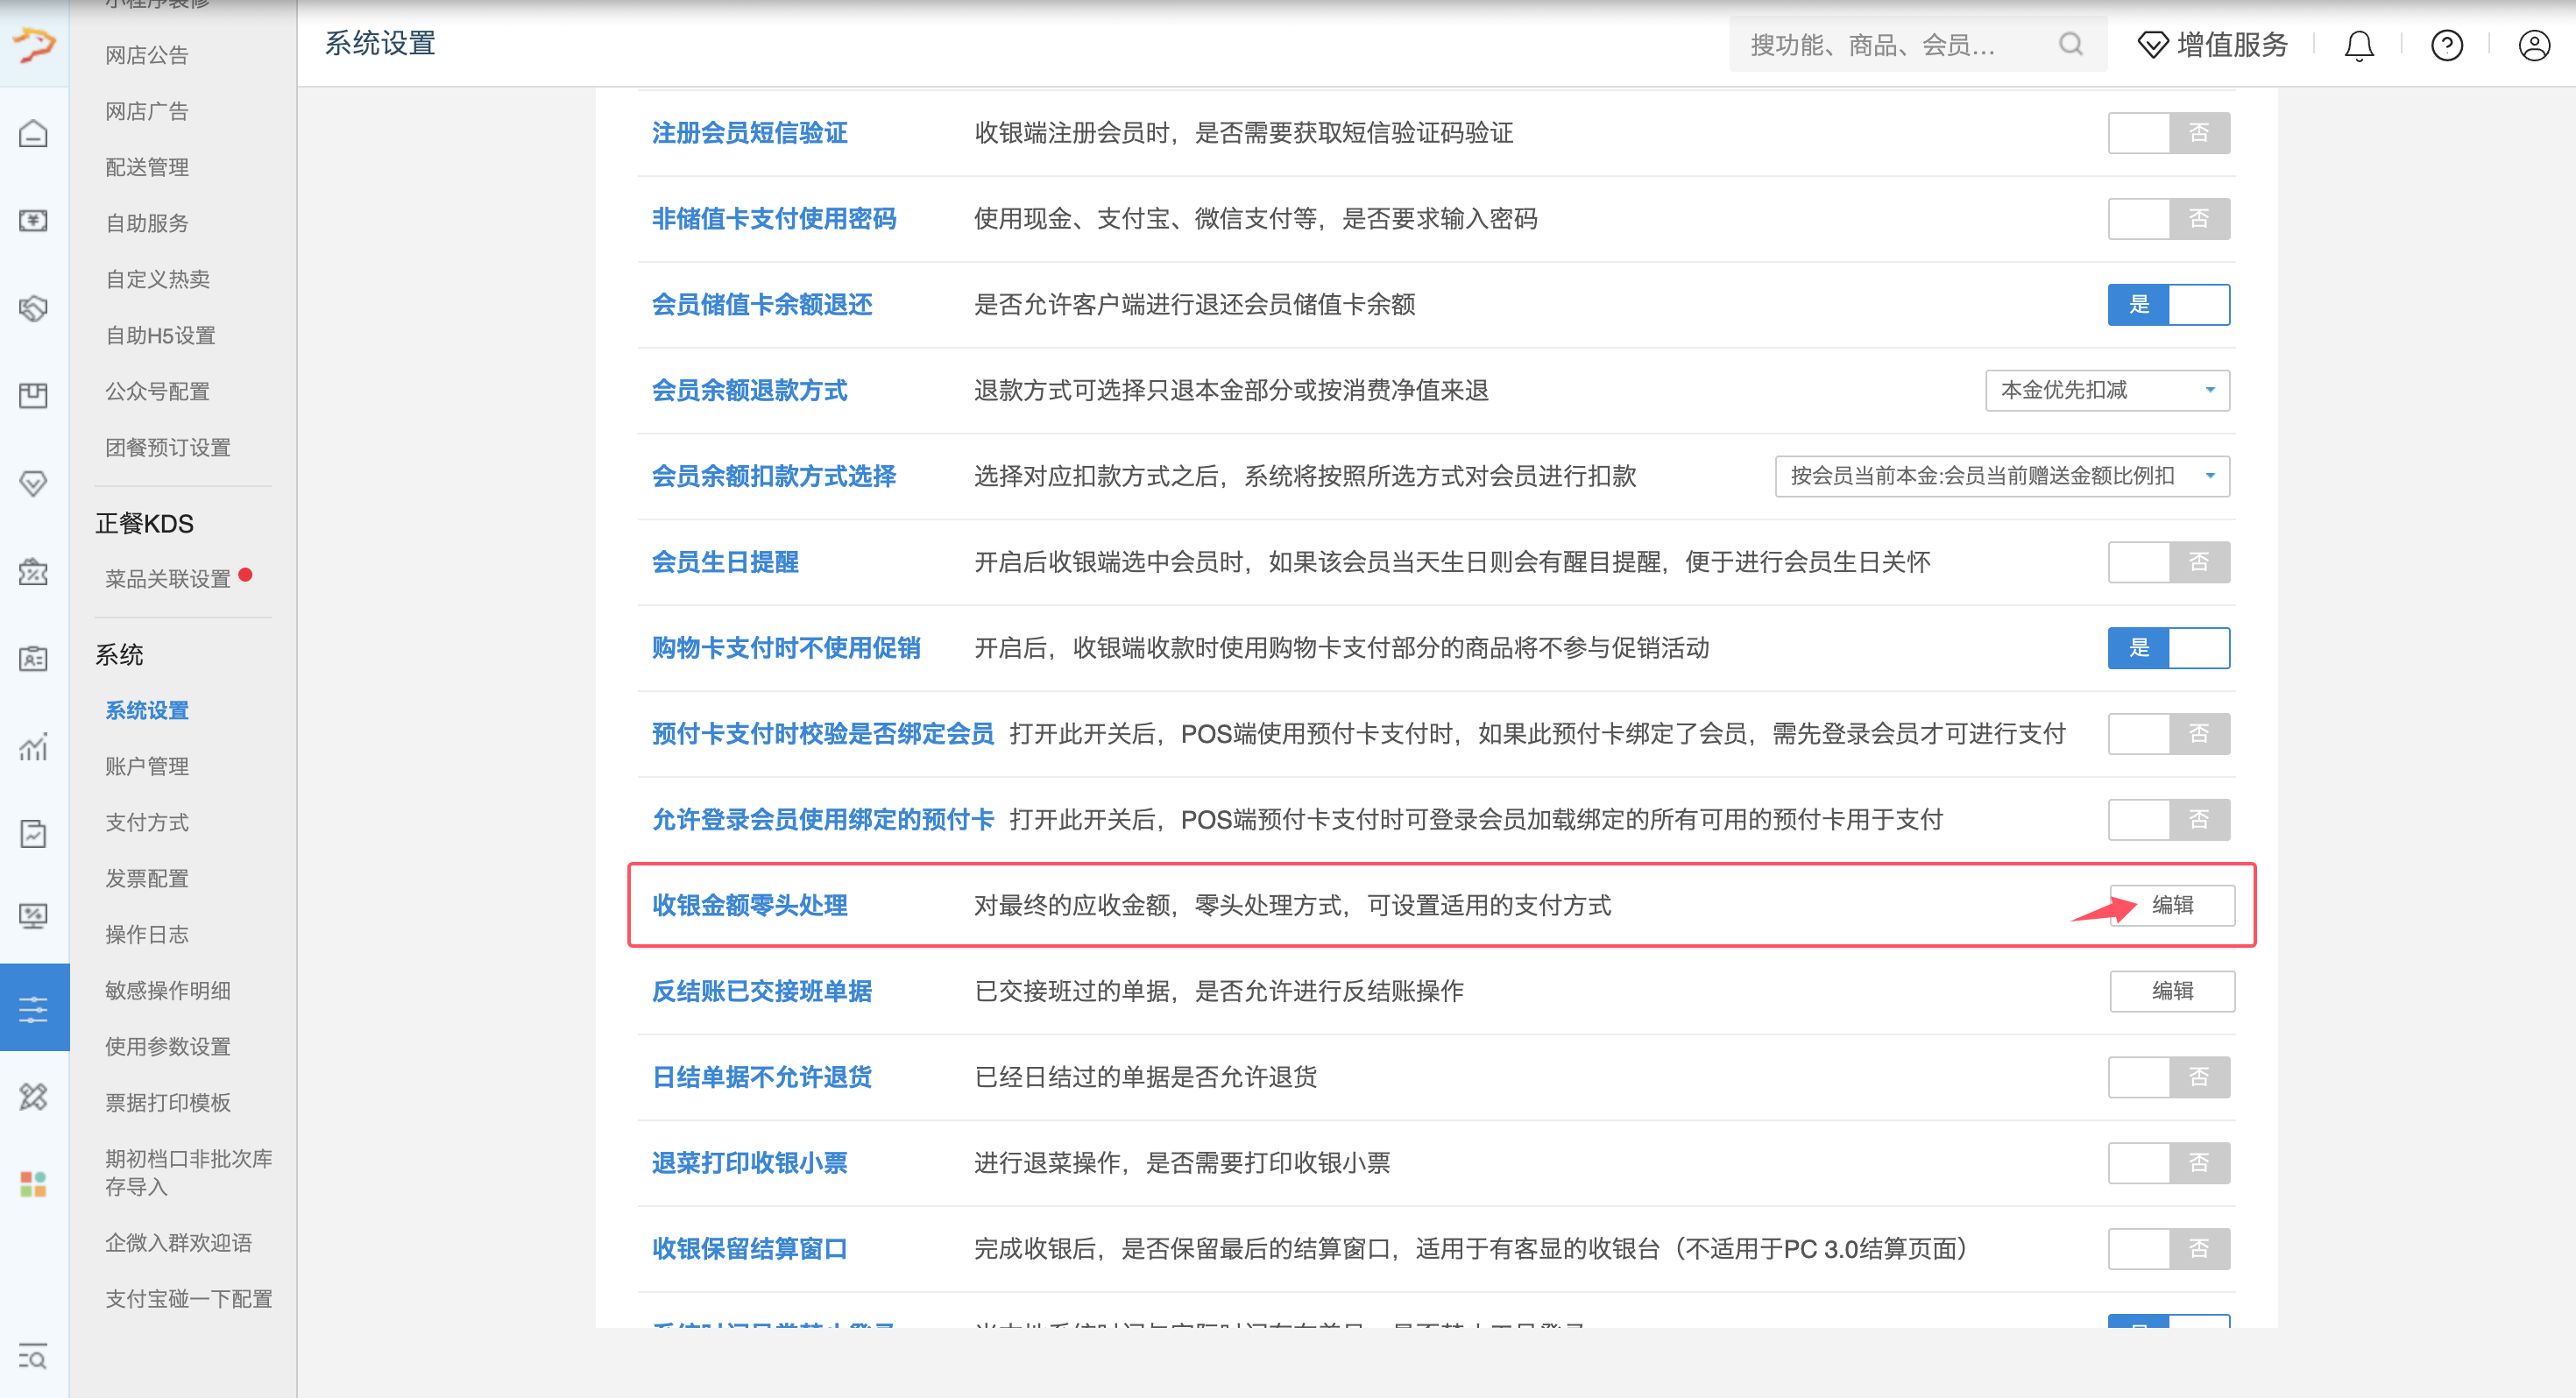Click 编辑 for 收银金额零头处理

[x=2172, y=905]
